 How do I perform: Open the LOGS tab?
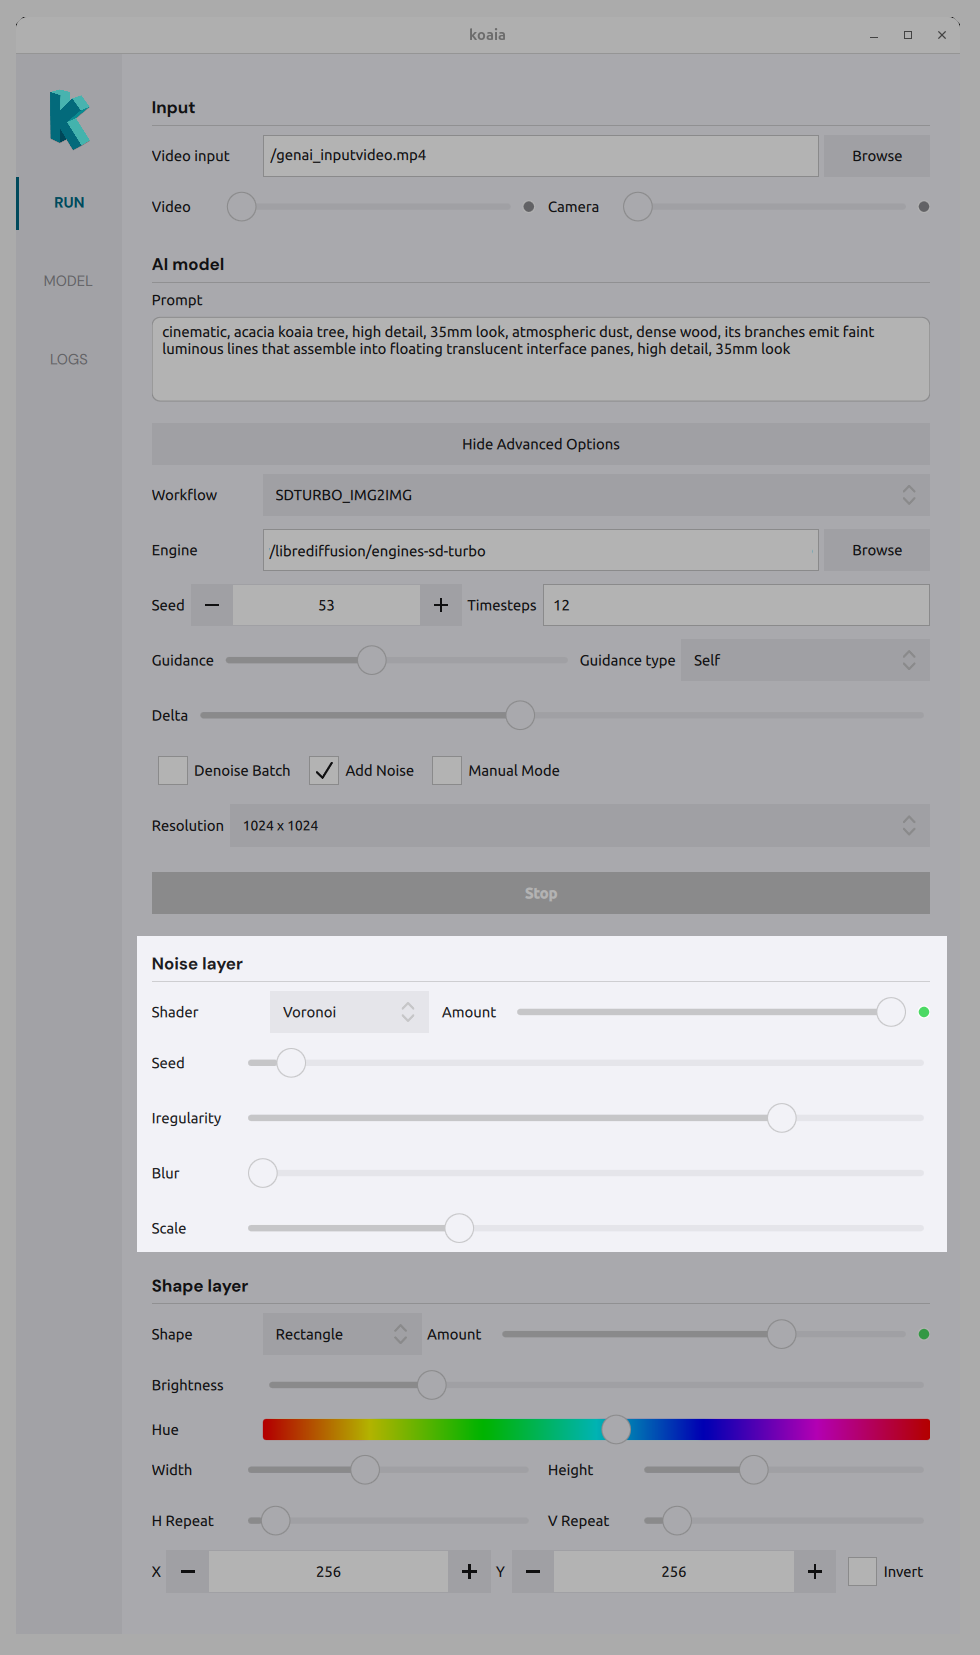[x=68, y=359]
